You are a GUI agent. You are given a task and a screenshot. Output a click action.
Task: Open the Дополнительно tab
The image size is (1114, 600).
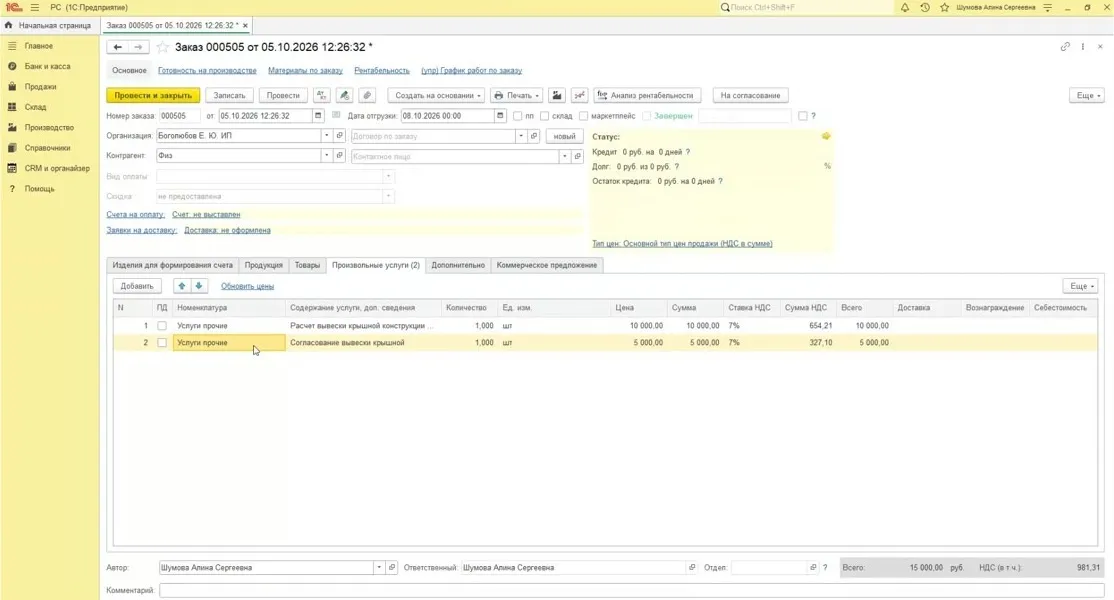(x=458, y=266)
